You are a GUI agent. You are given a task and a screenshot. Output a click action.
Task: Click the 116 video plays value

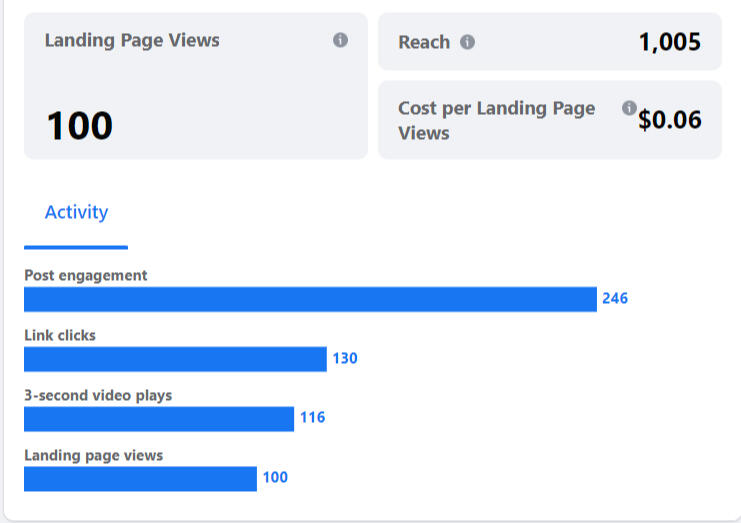tap(312, 418)
